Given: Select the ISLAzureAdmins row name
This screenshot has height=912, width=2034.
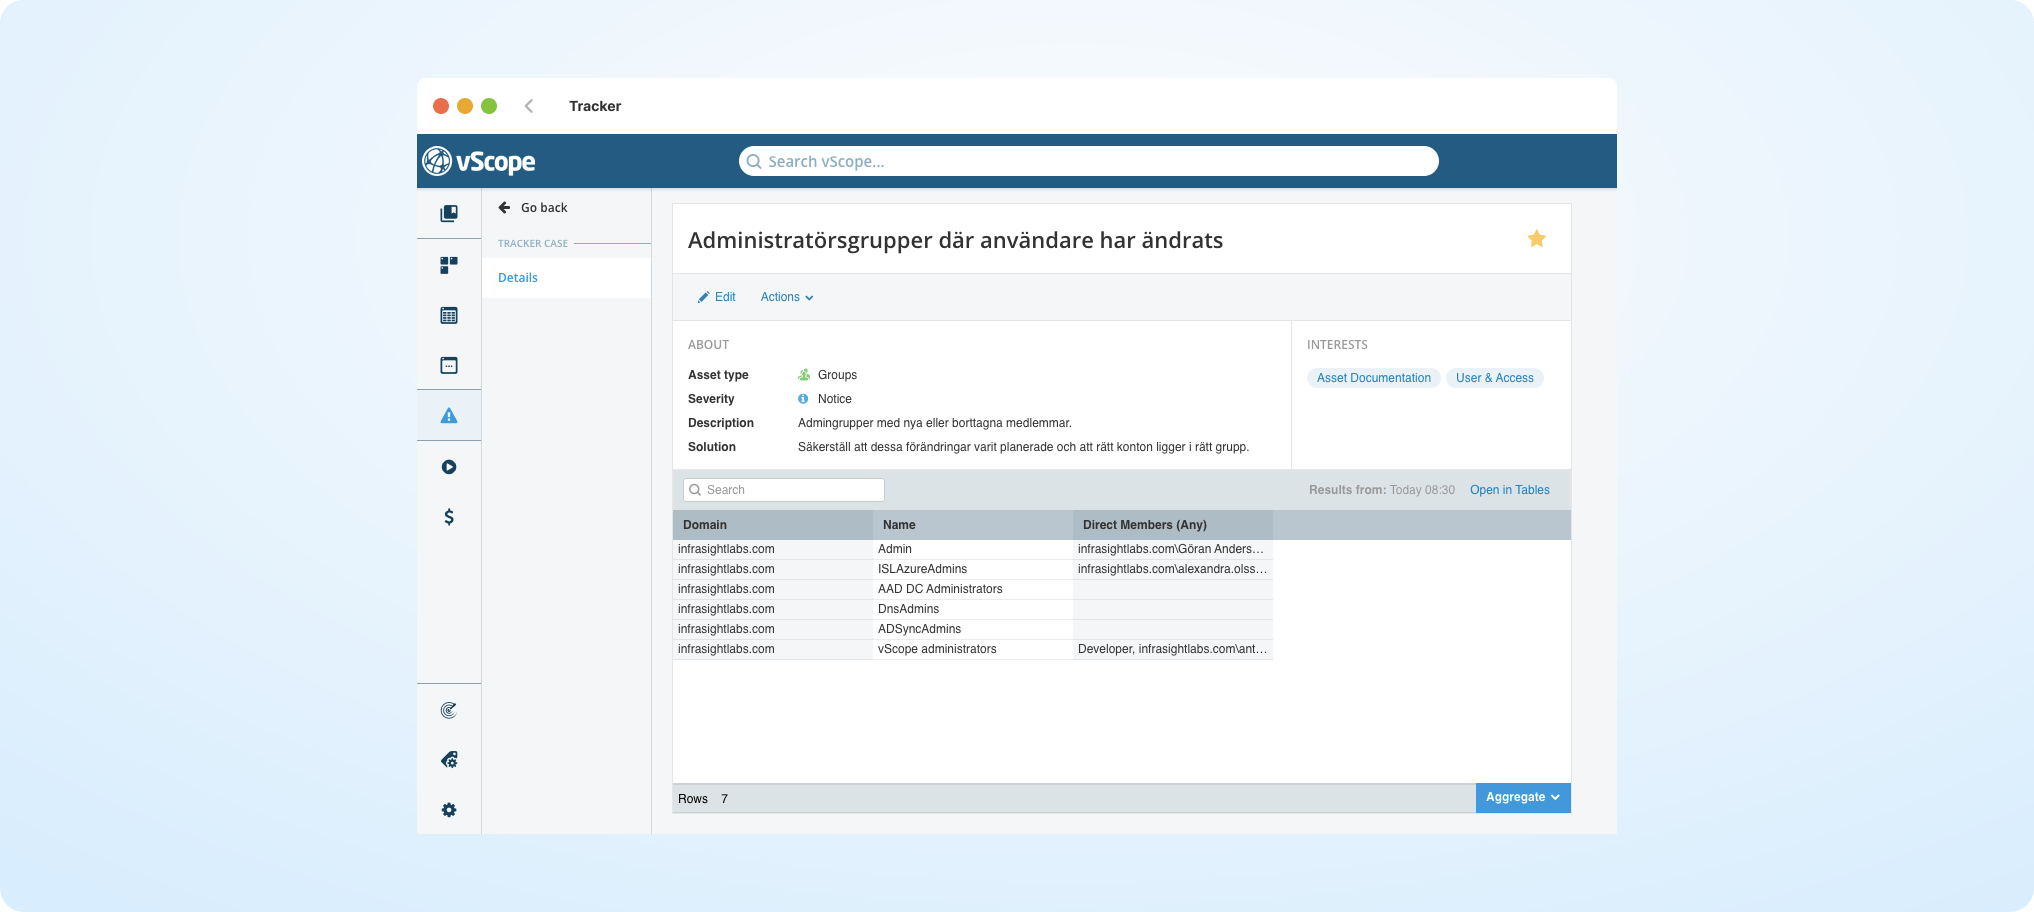Looking at the screenshot, I should [x=922, y=569].
